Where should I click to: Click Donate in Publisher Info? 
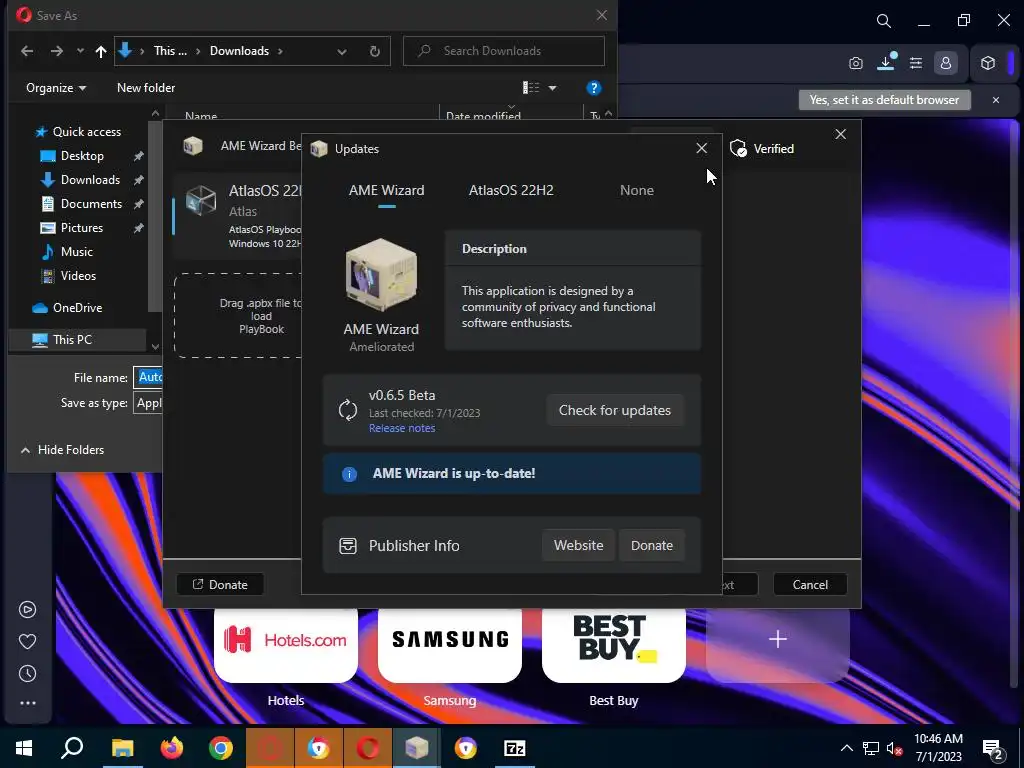point(651,545)
